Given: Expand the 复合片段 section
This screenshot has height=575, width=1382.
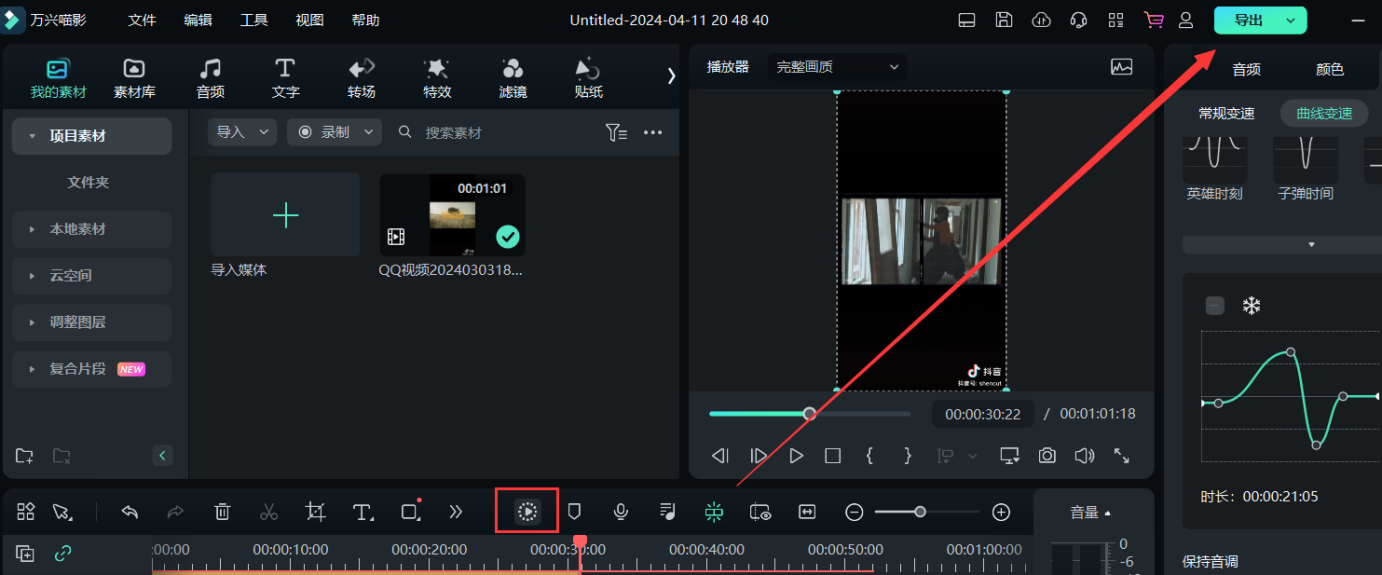Looking at the screenshot, I should [32, 369].
